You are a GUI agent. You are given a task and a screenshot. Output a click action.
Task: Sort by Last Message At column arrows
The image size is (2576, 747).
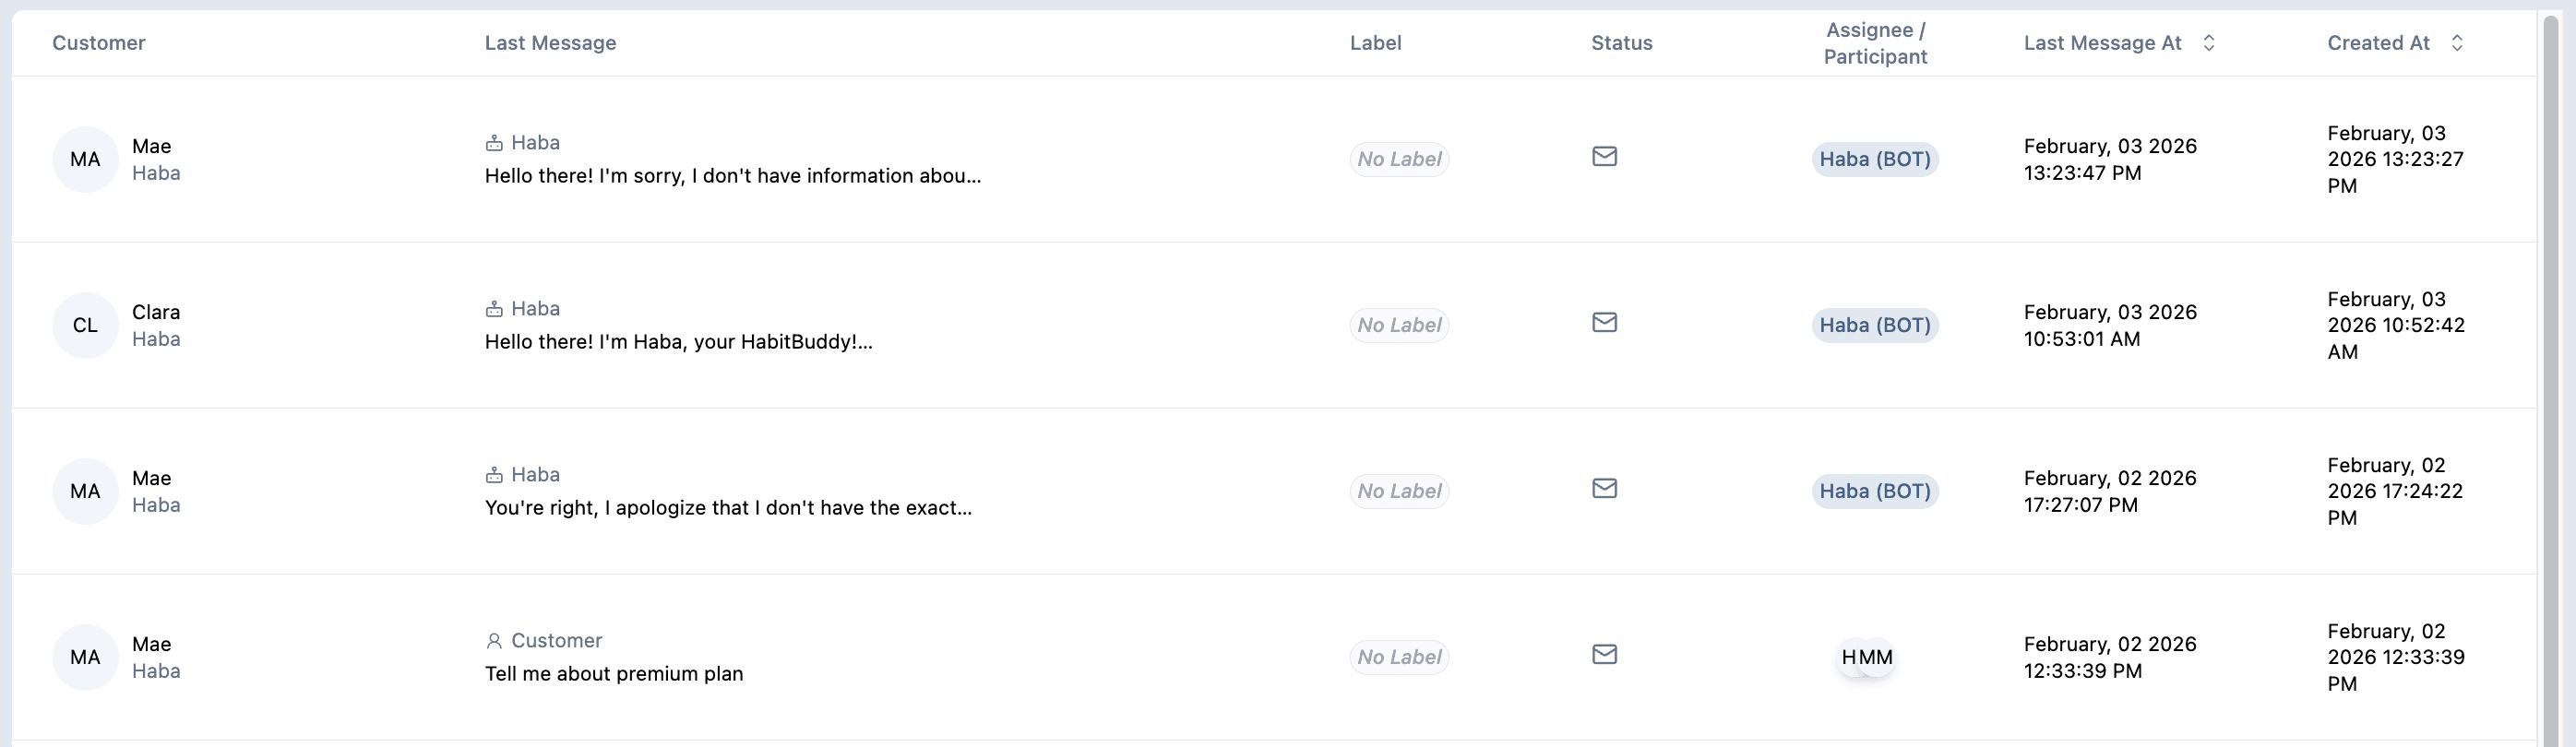click(2209, 43)
